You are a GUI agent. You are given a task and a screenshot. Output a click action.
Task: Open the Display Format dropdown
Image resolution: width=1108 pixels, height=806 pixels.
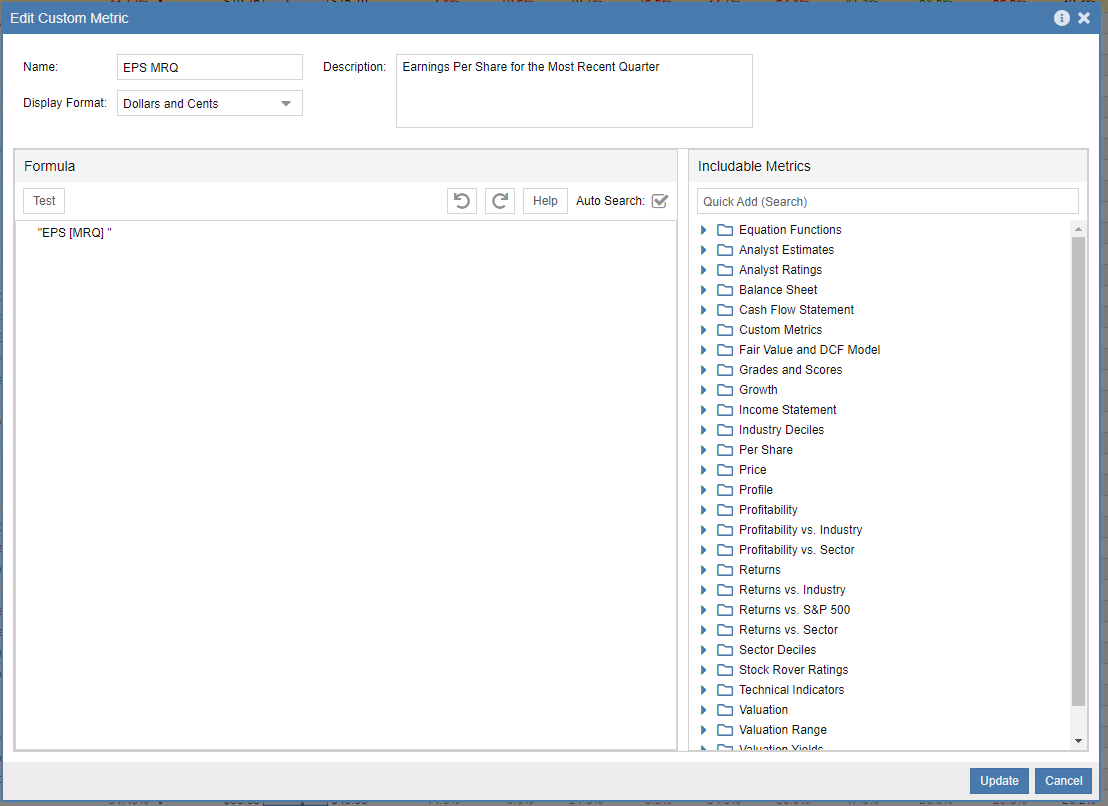click(285, 103)
